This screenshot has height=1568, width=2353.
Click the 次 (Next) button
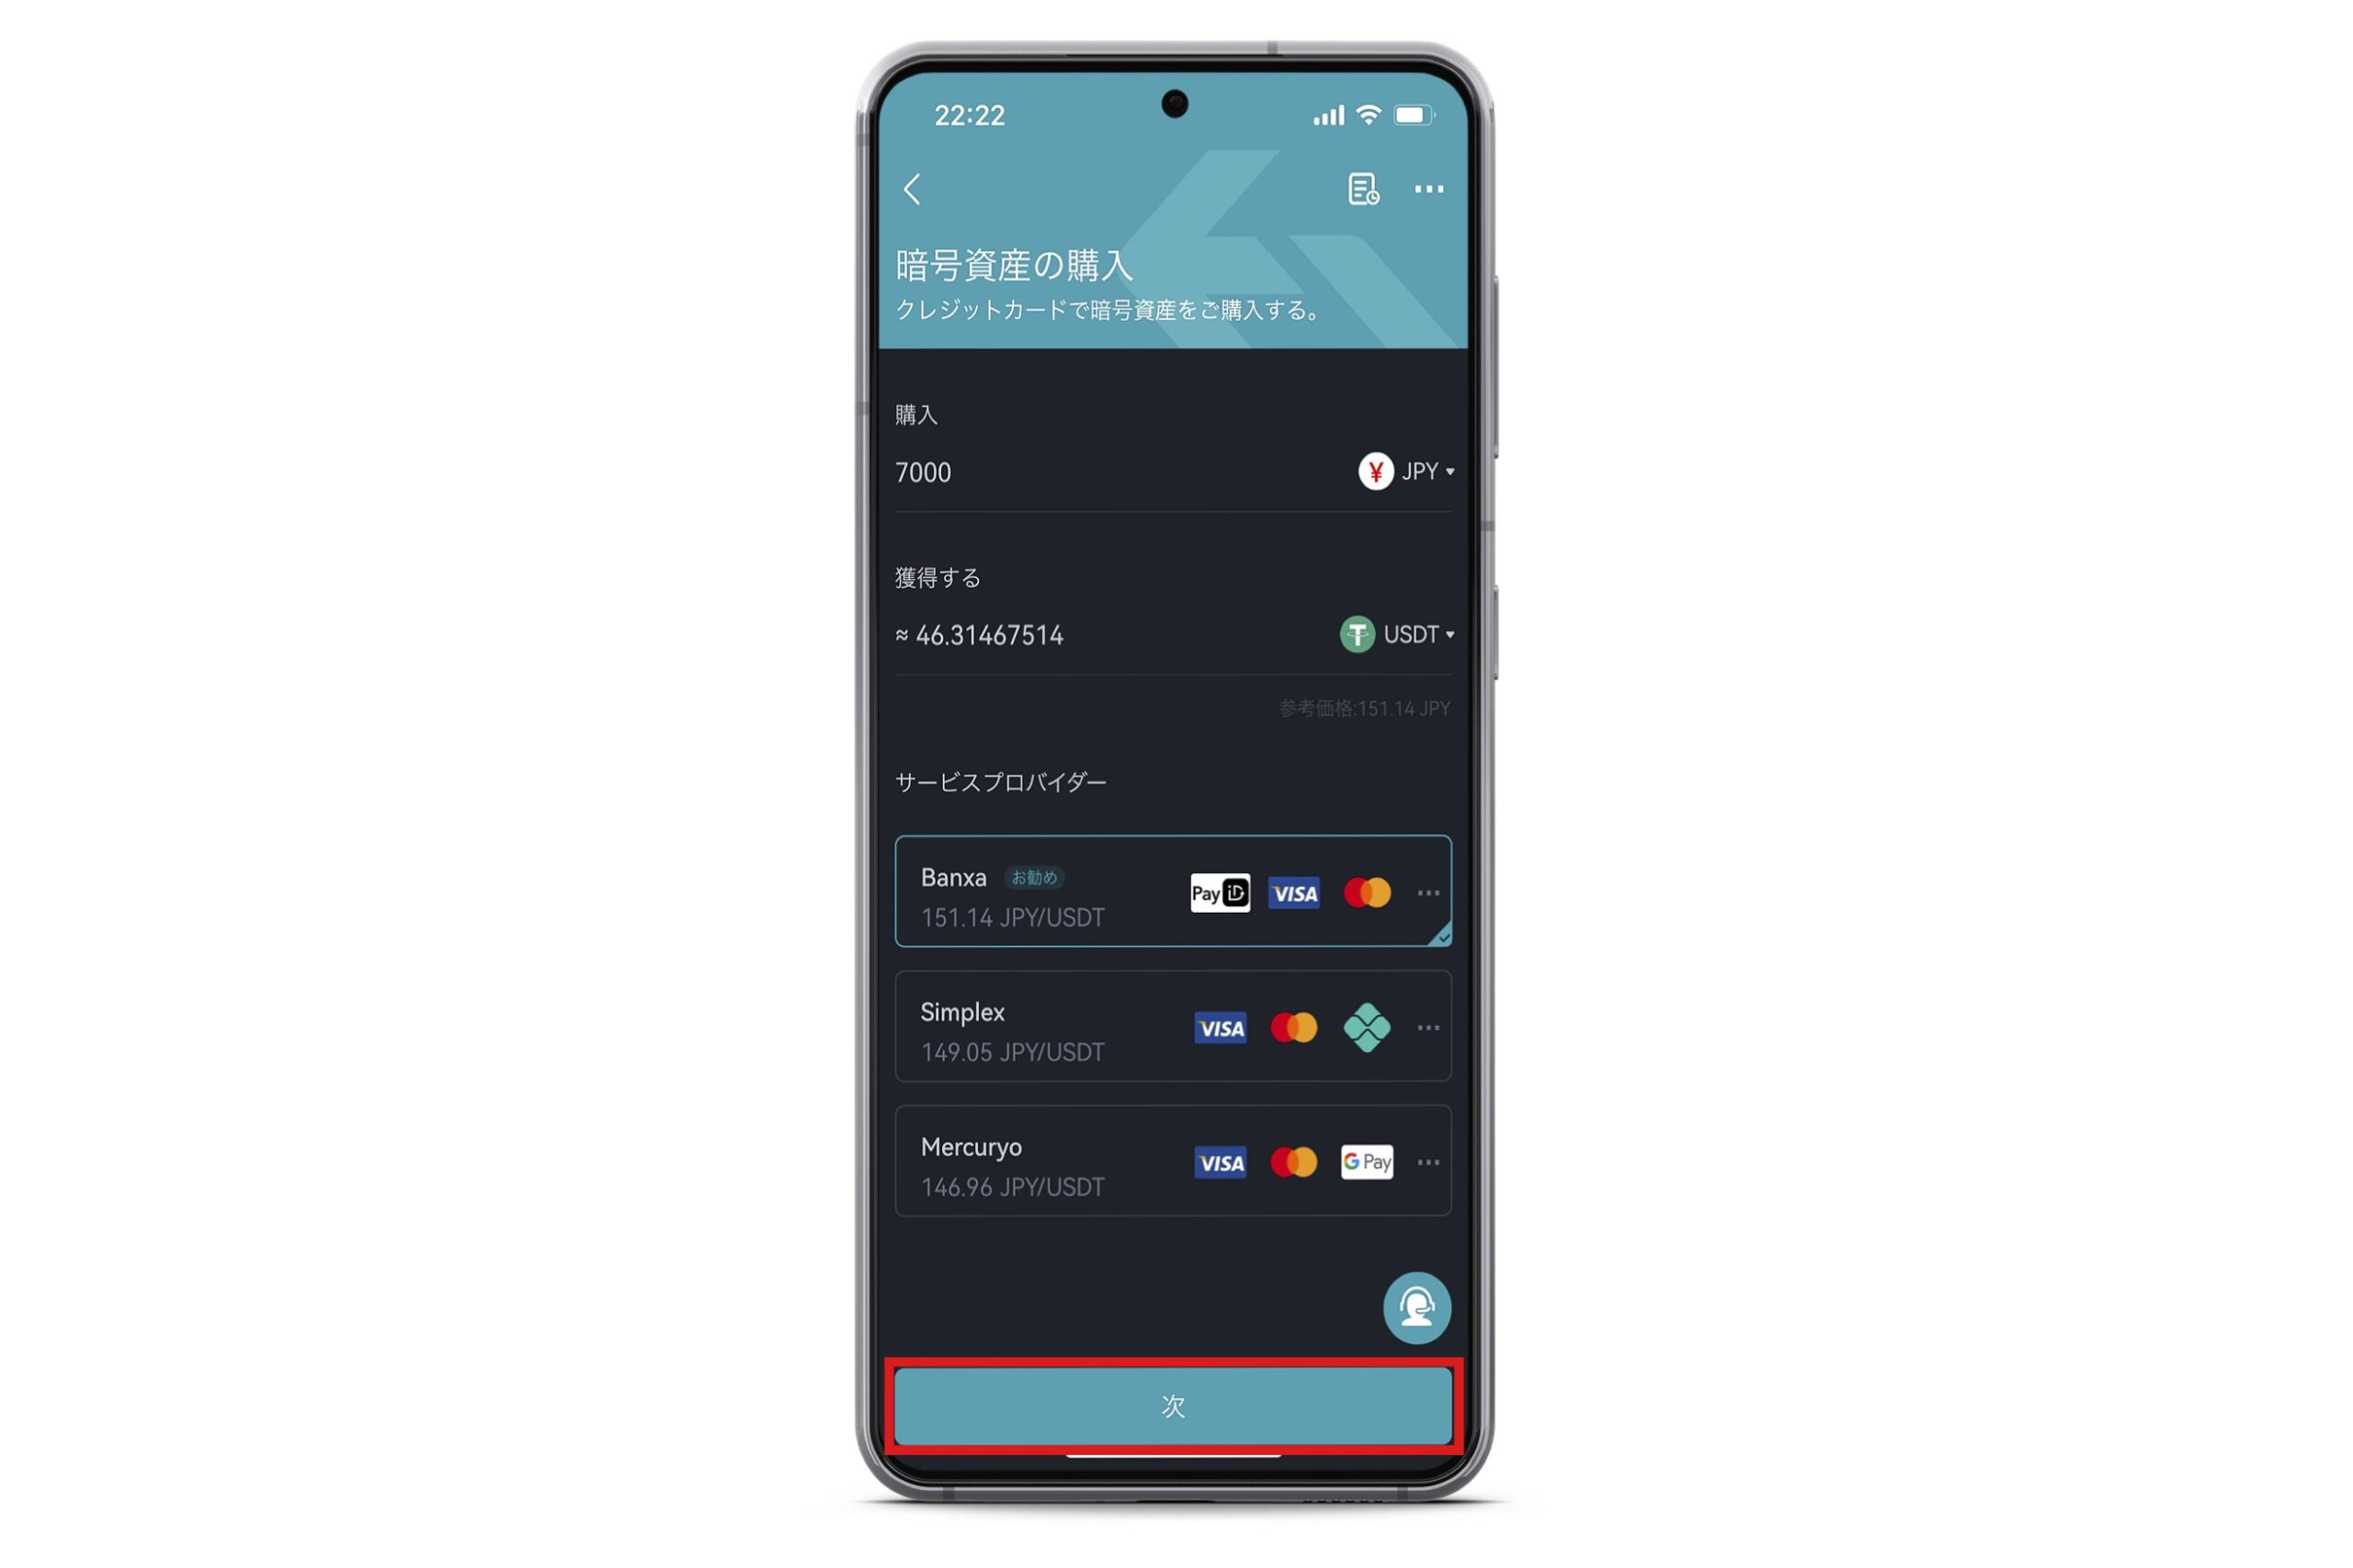[x=1176, y=1407]
